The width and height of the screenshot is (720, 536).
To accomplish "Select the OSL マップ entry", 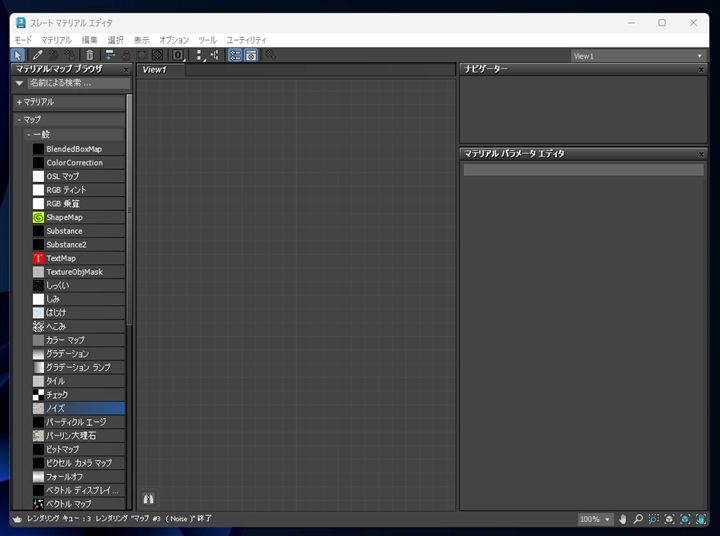I will (x=79, y=176).
